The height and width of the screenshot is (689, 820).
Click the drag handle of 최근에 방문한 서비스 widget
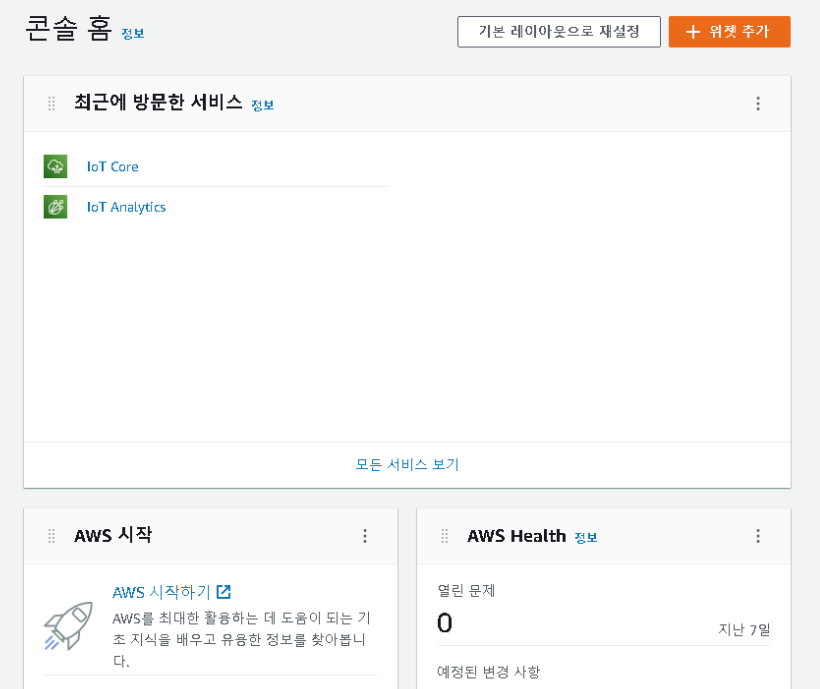[x=51, y=104]
